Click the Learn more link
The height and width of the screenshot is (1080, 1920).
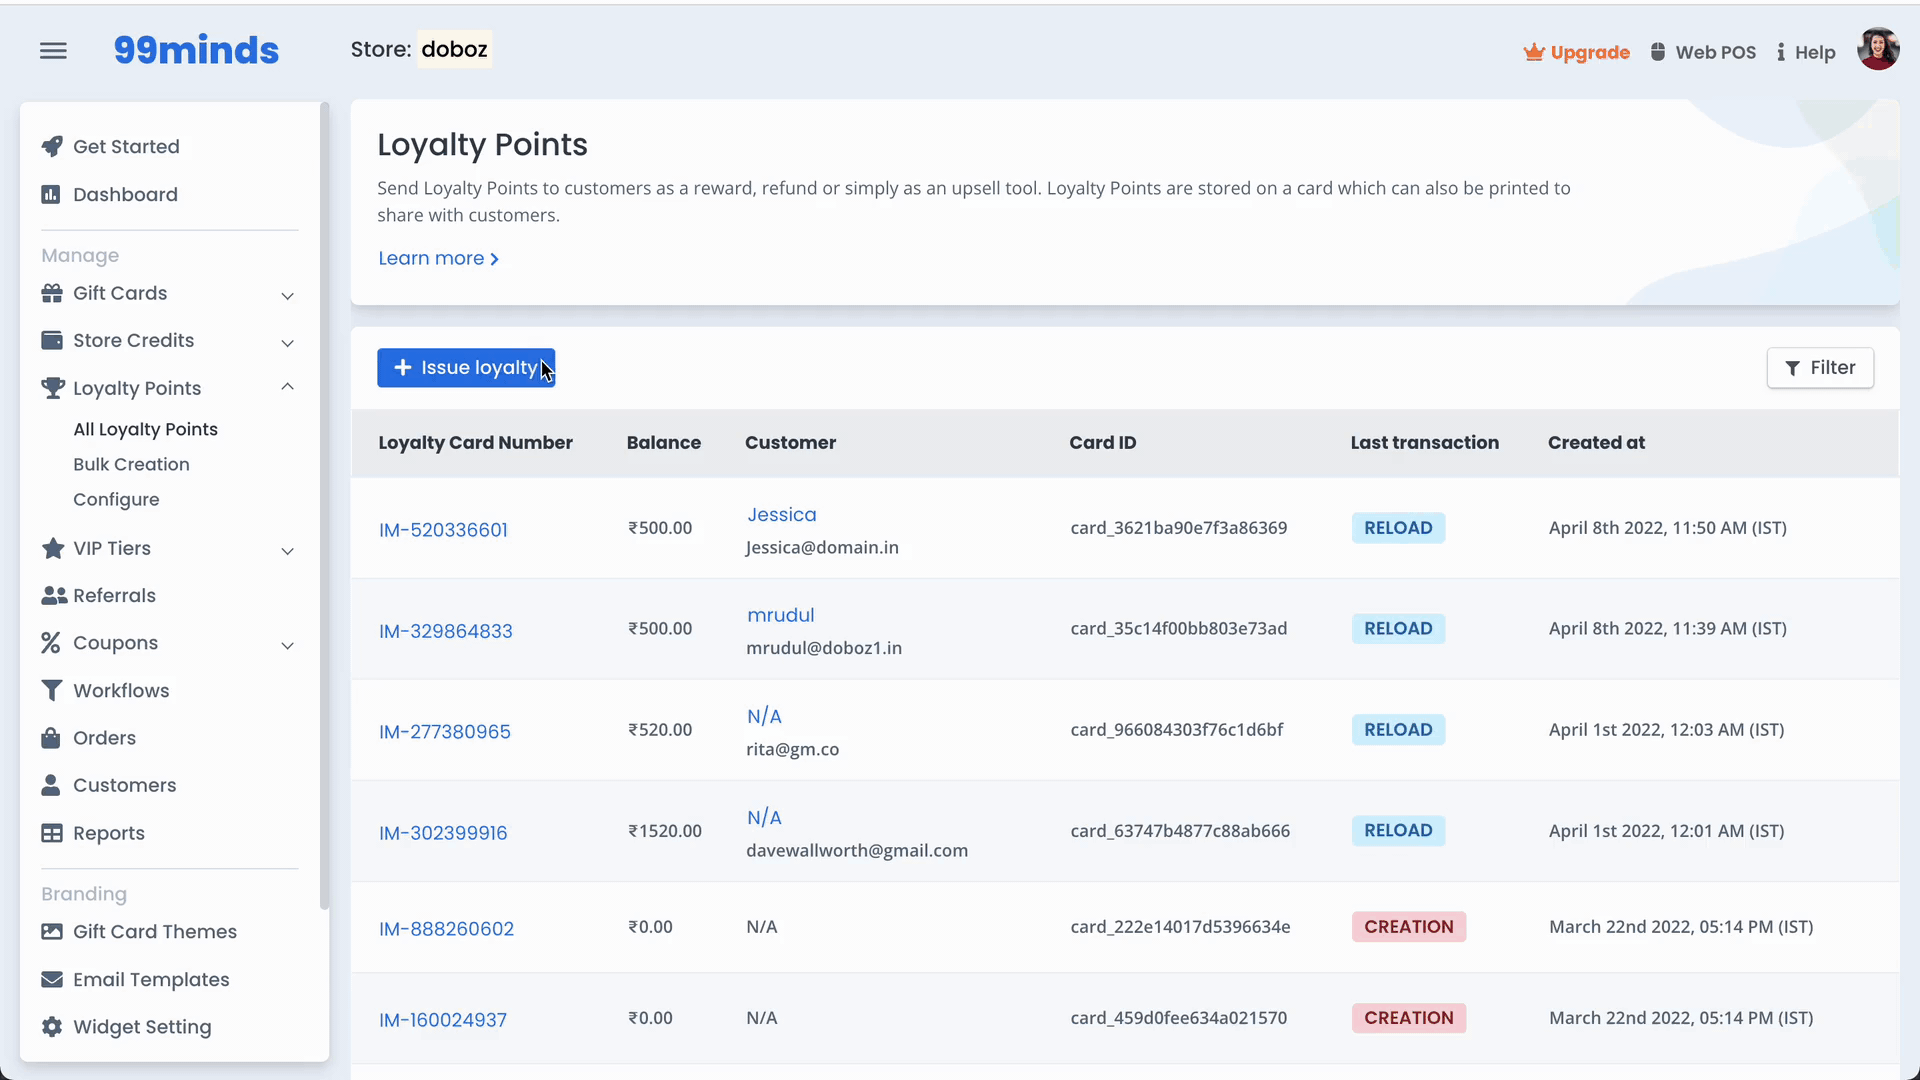tap(438, 258)
